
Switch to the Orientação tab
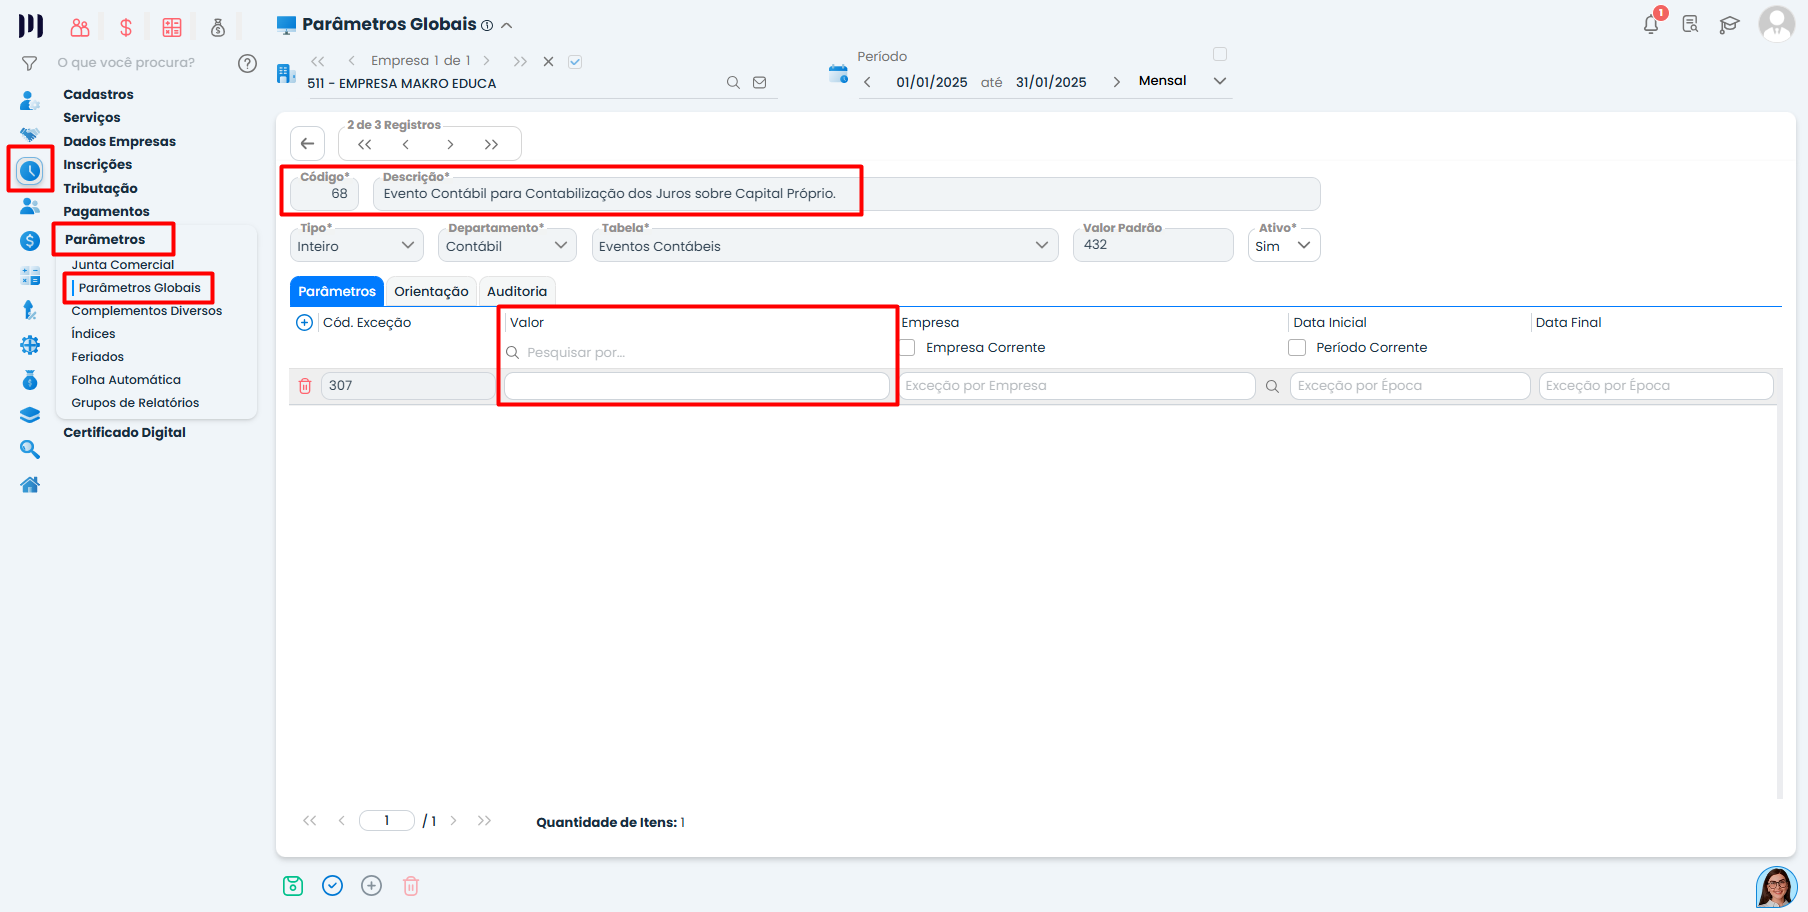point(431,291)
